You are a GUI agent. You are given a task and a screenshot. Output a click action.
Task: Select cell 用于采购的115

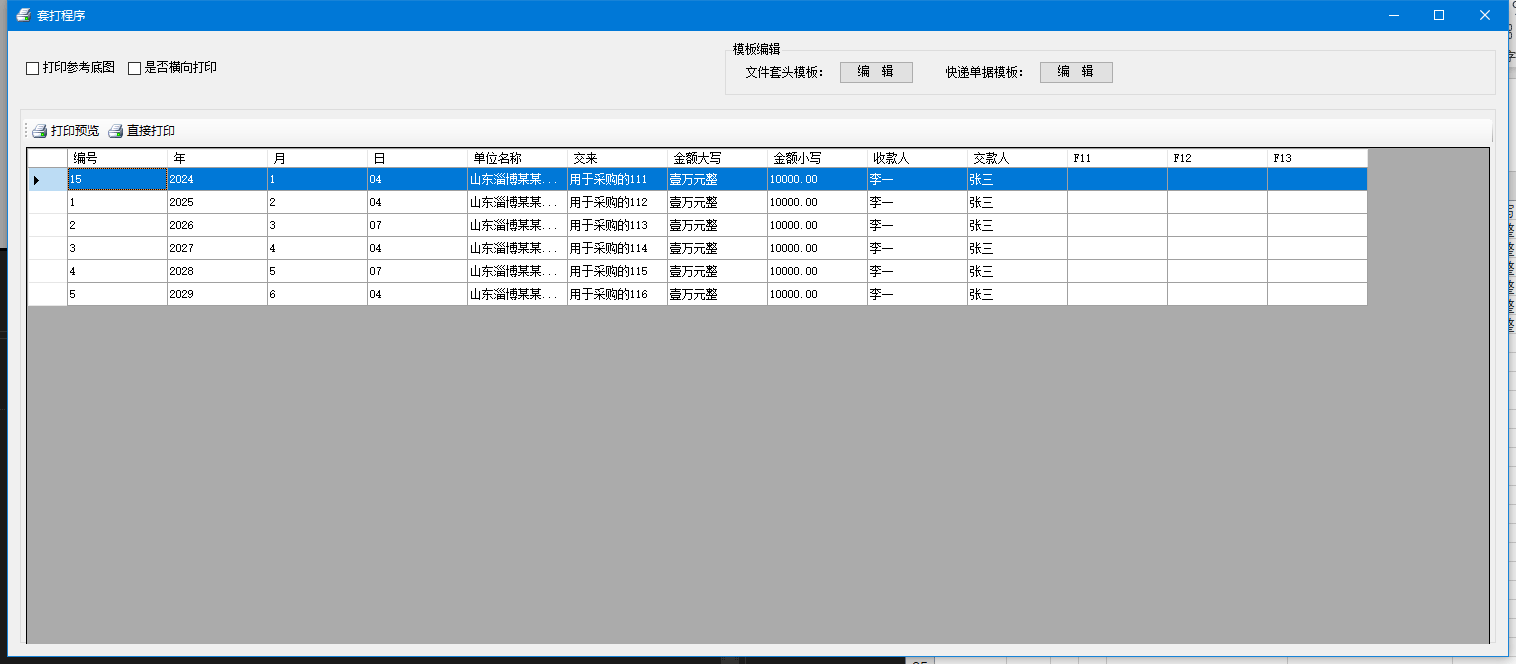[617, 271]
